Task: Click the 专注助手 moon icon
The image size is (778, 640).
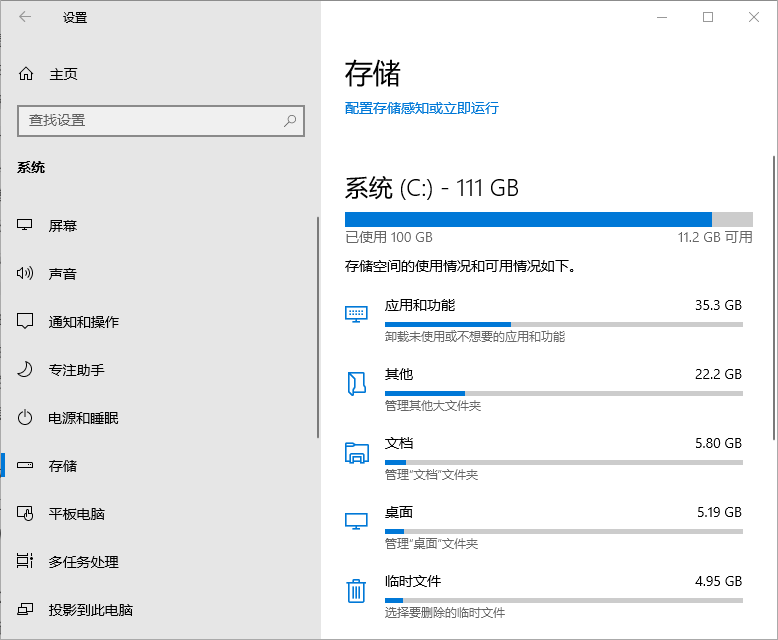Action: click(25, 370)
